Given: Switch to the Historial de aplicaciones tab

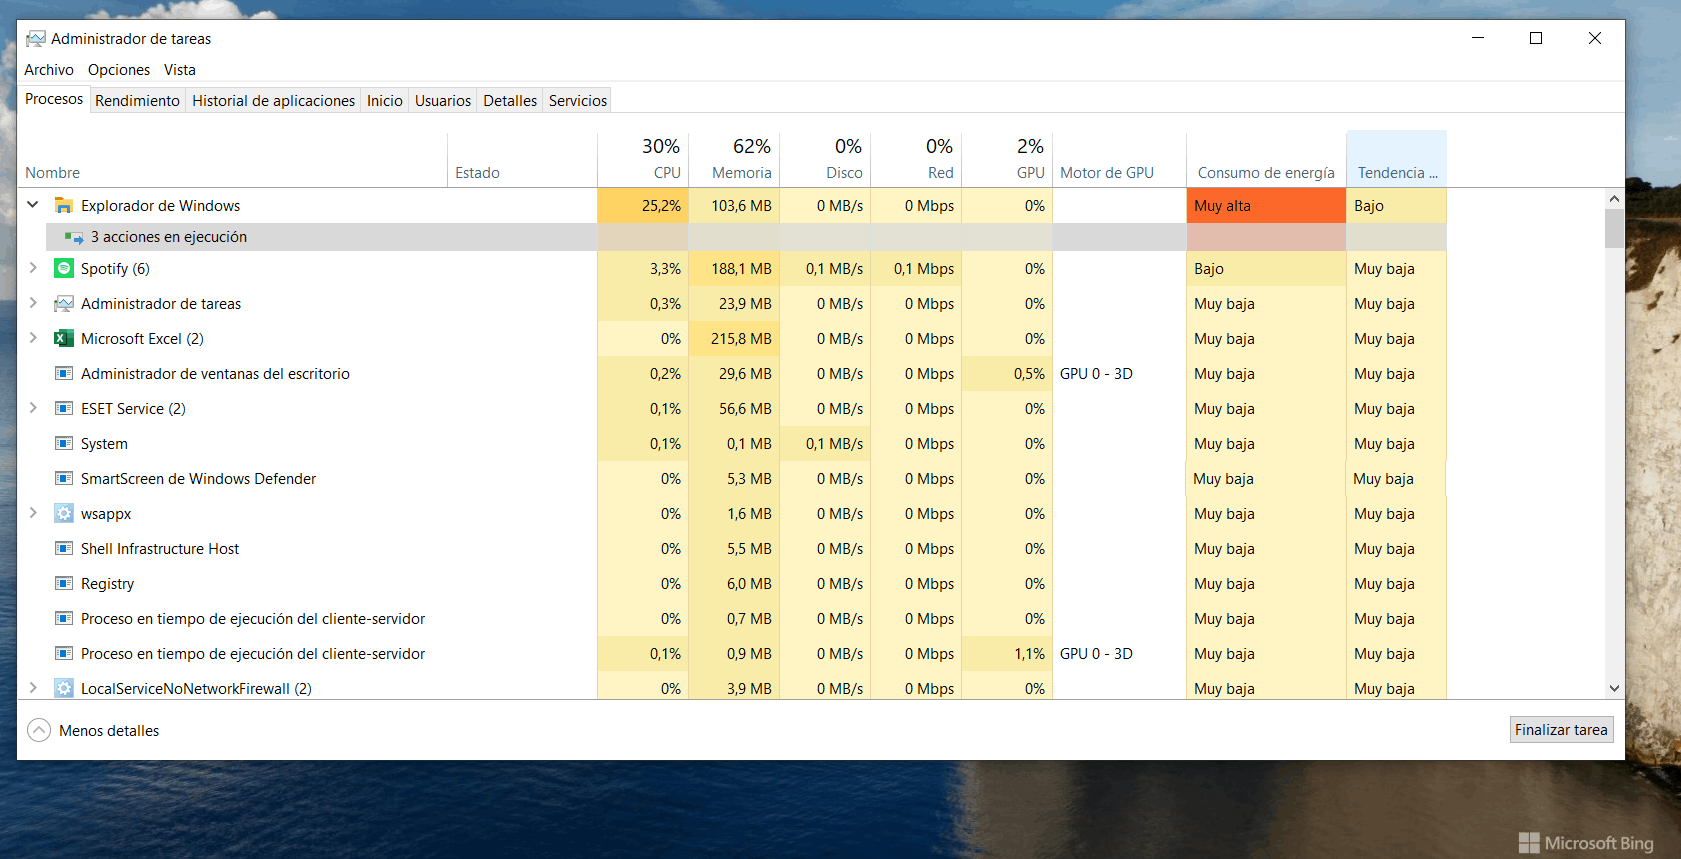Looking at the screenshot, I should click(273, 100).
